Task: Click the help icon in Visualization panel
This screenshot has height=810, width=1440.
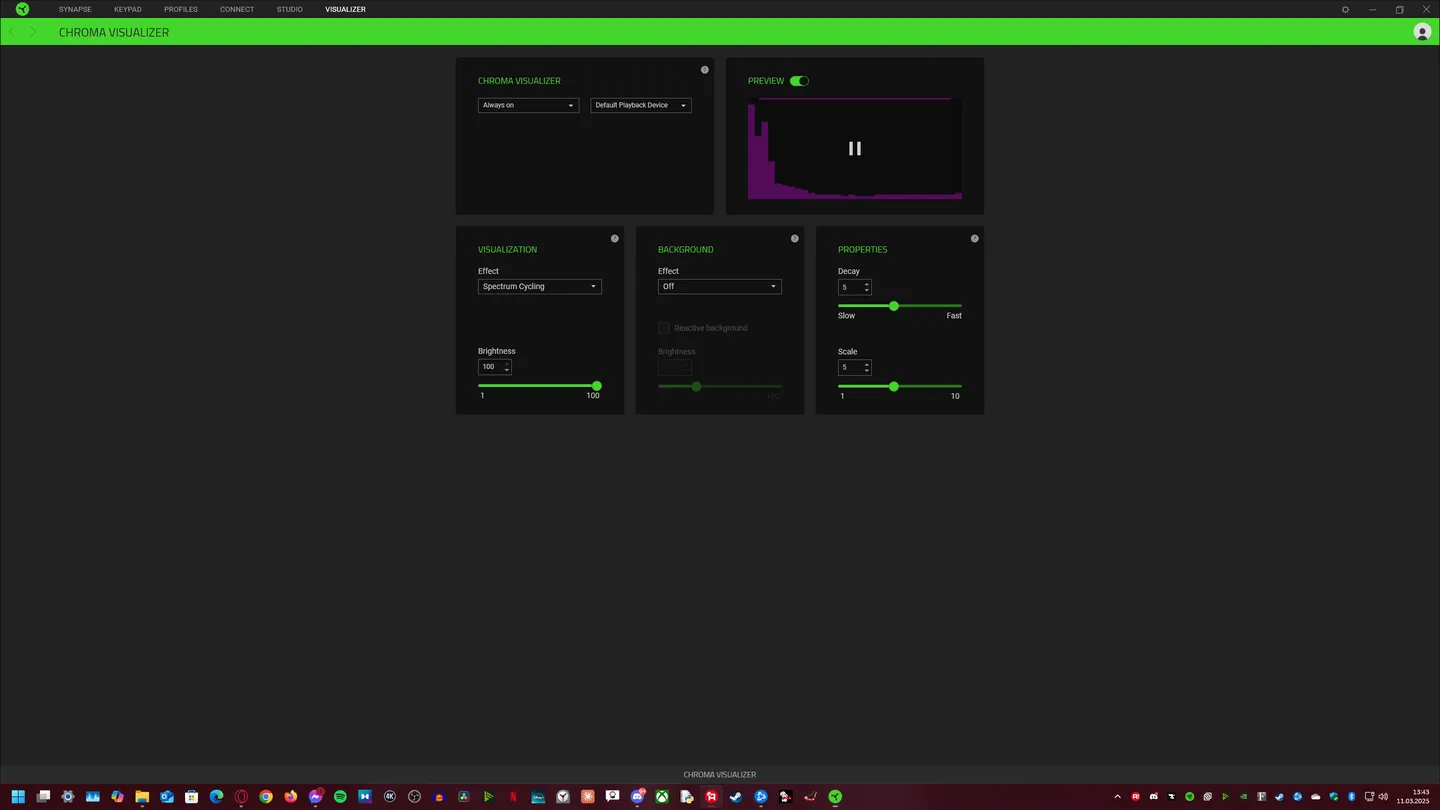Action: [615, 239]
